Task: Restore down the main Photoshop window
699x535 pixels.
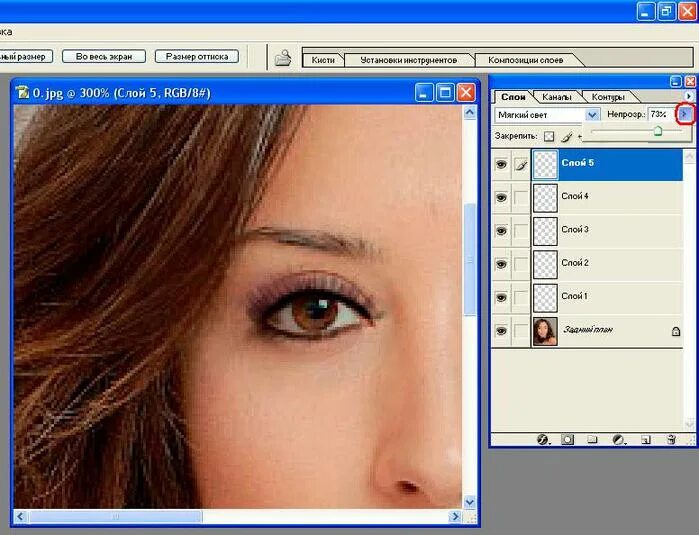Action: click(666, 11)
